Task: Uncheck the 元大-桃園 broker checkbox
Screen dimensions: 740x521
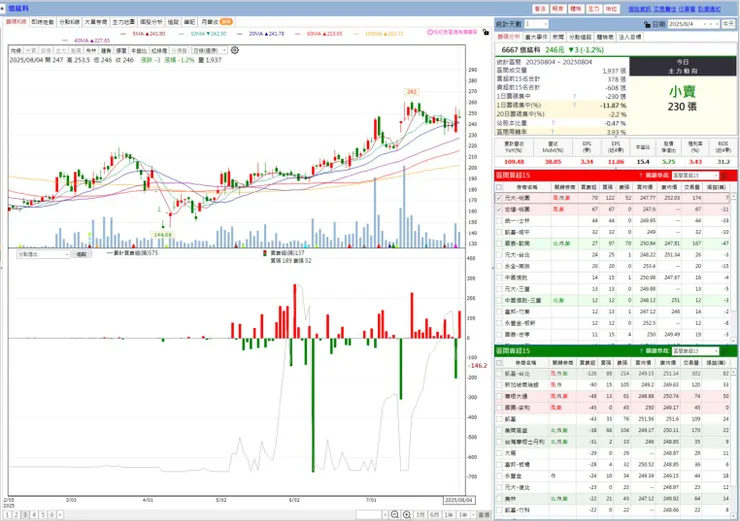Action: 499,198
